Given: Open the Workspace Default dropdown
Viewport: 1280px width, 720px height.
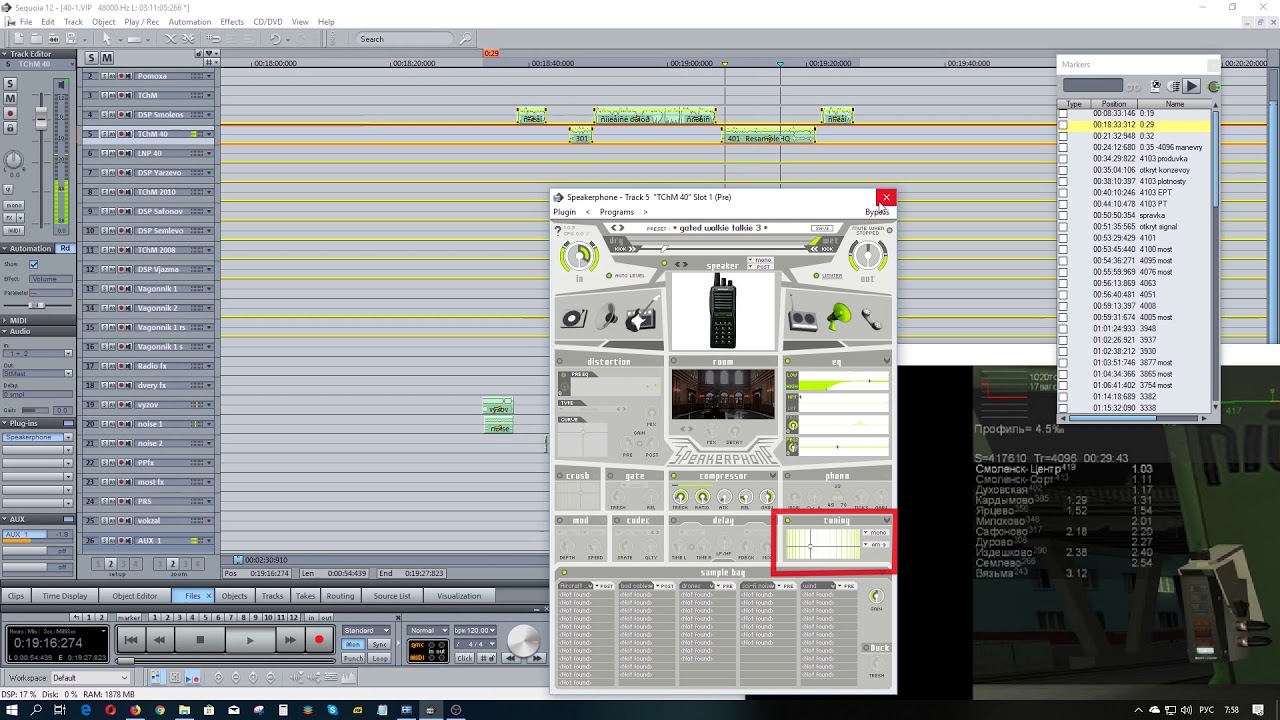Looking at the screenshot, I should point(90,678).
